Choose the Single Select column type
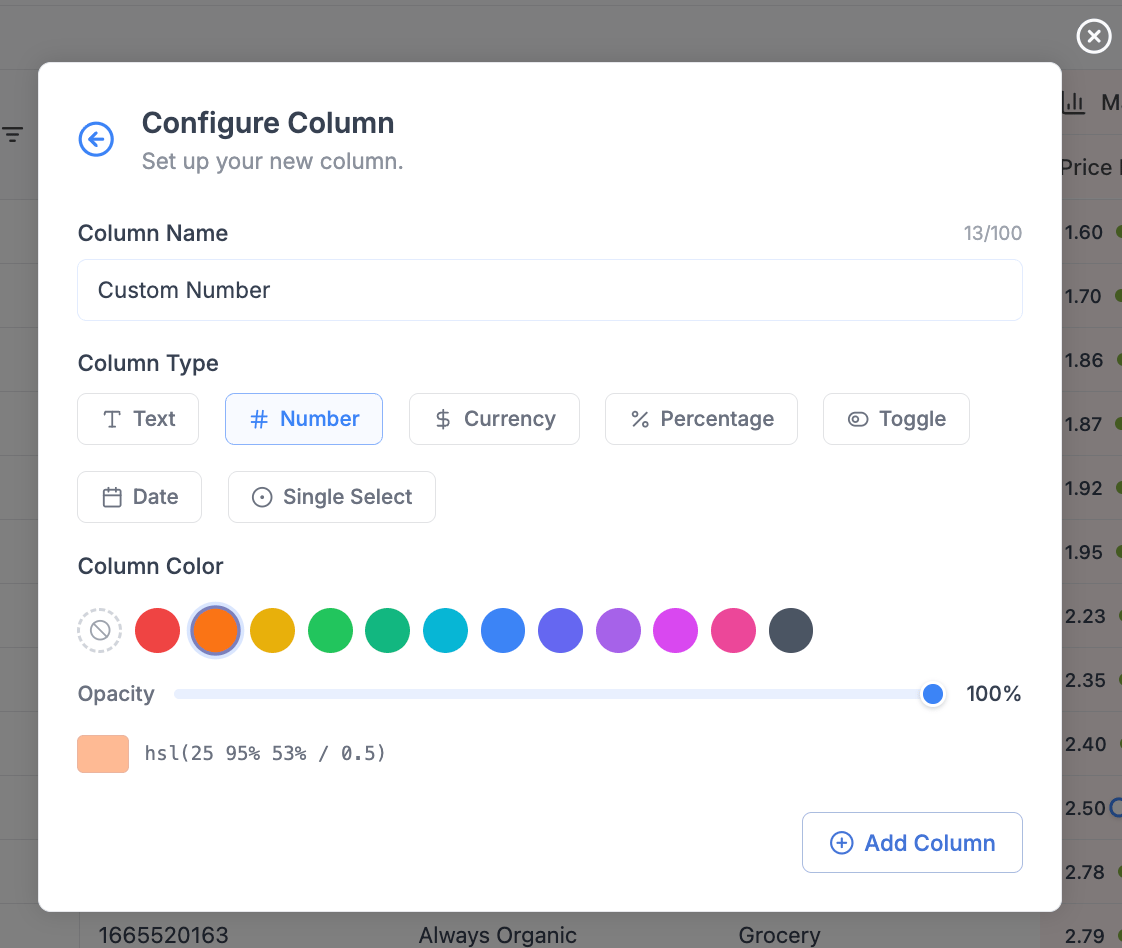 click(x=331, y=497)
